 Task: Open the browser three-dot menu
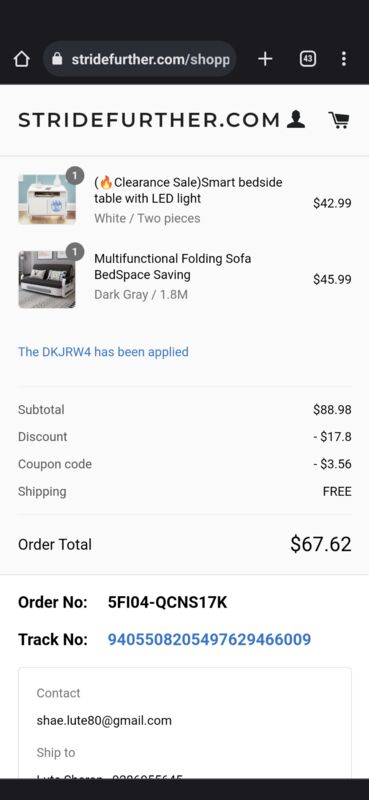point(343,59)
